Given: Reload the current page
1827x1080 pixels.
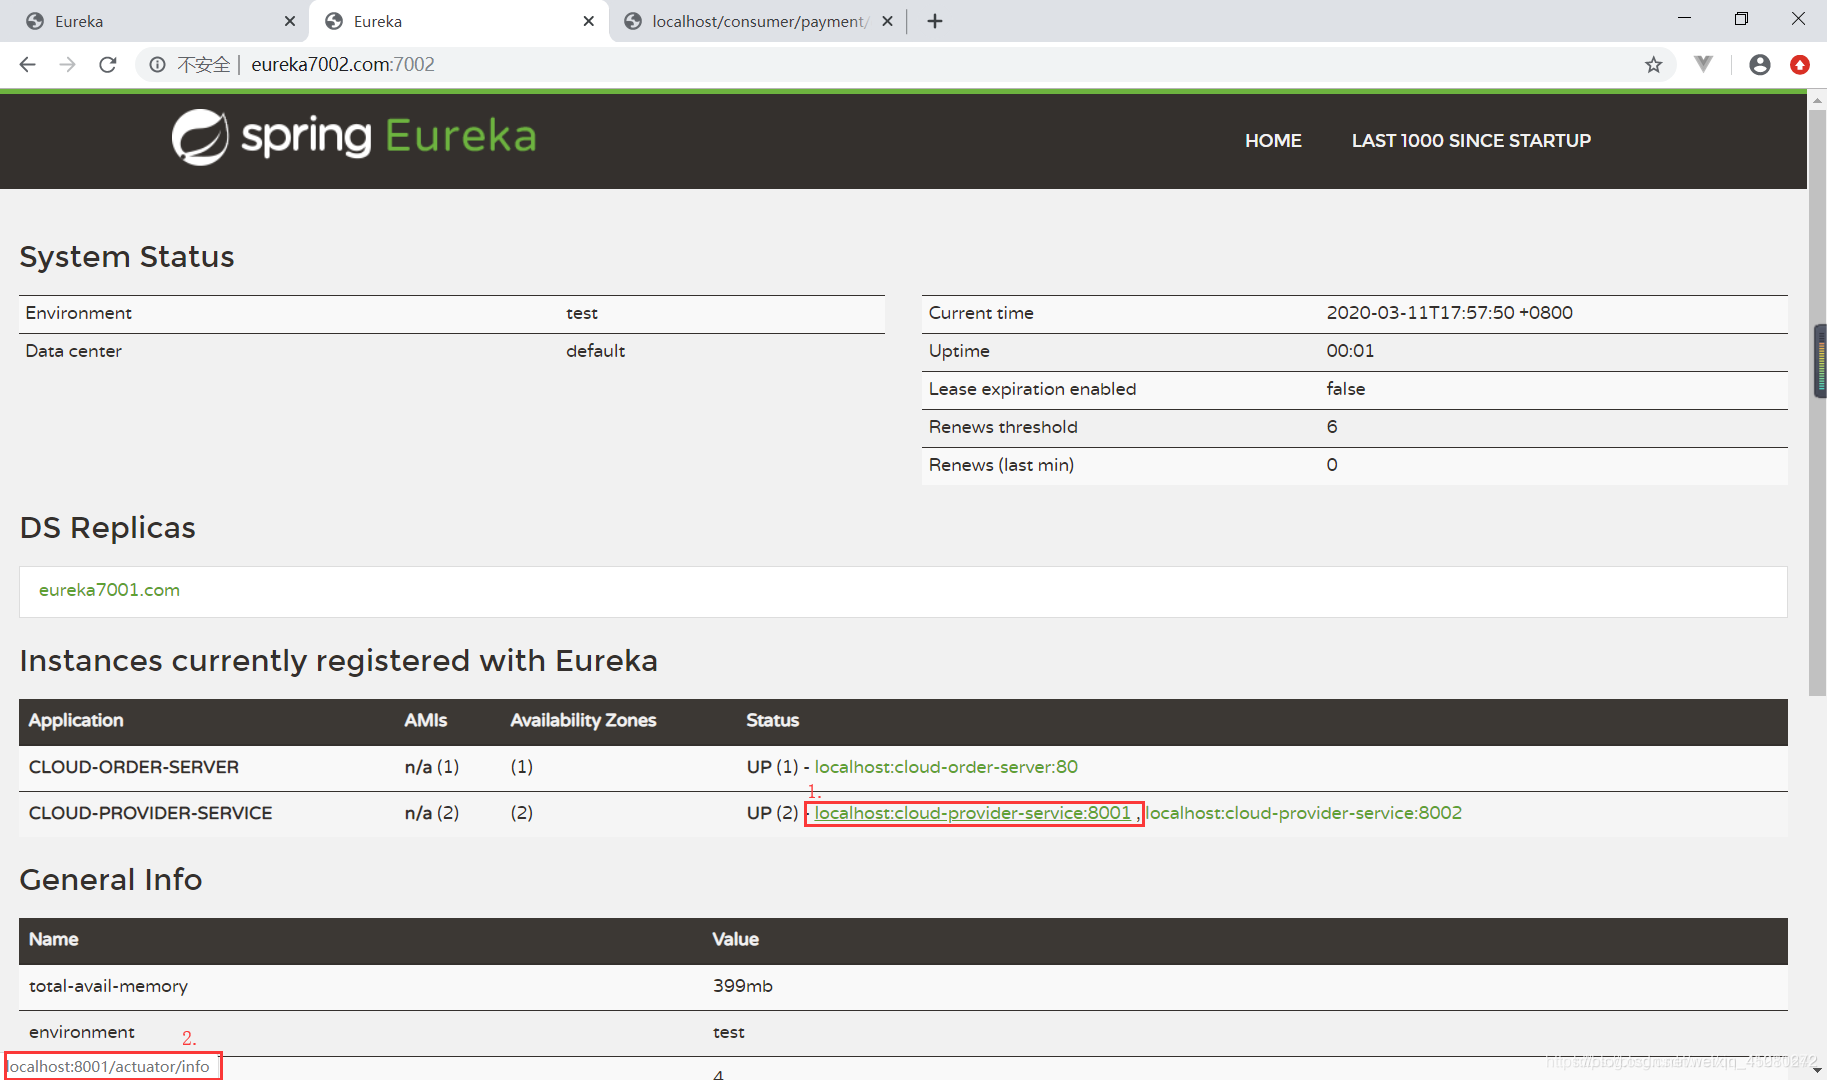Looking at the screenshot, I should pos(108,64).
